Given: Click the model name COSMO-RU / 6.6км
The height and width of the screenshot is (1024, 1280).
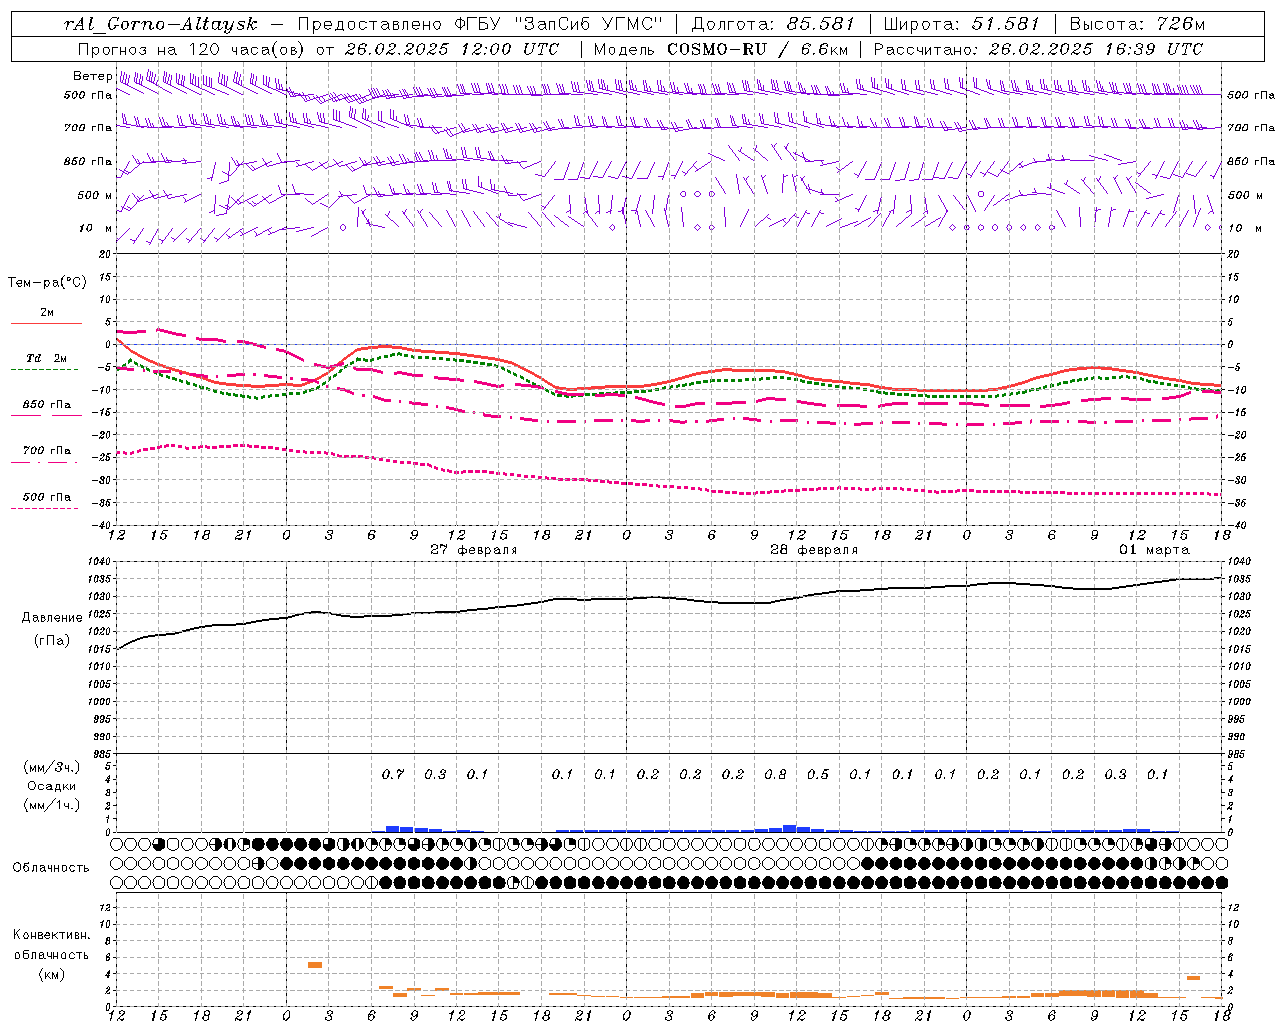Looking at the screenshot, I should point(758,49).
